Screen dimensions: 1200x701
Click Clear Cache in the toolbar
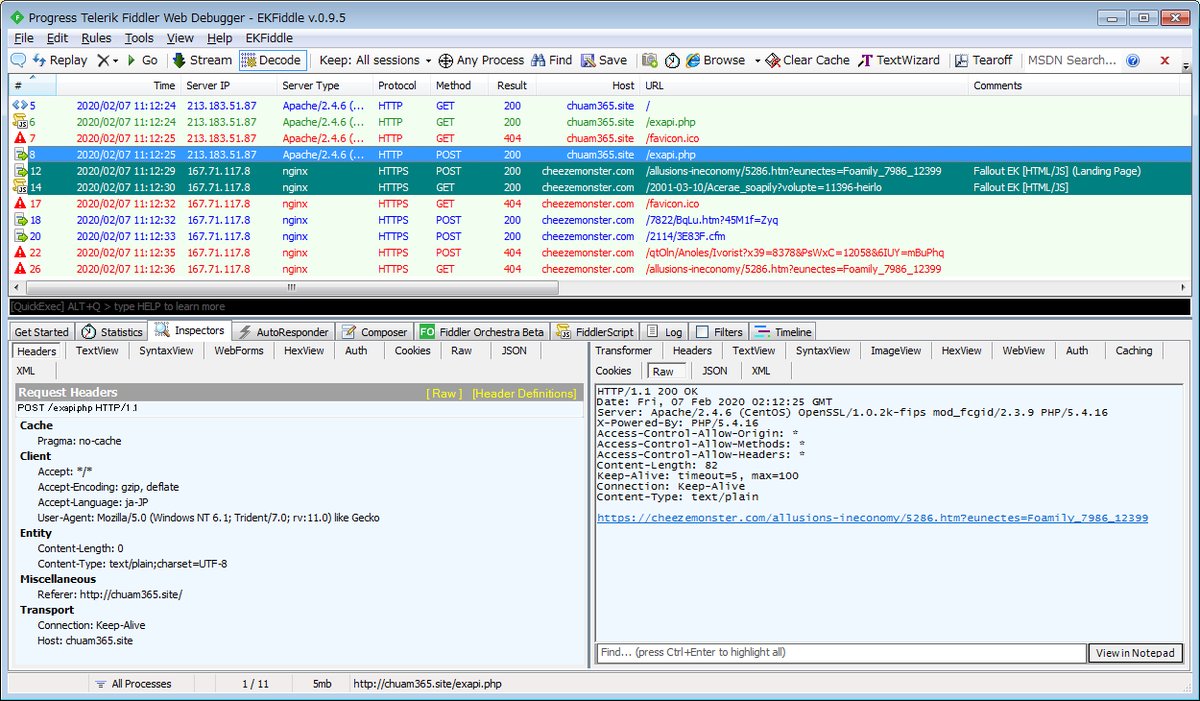click(x=808, y=60)
